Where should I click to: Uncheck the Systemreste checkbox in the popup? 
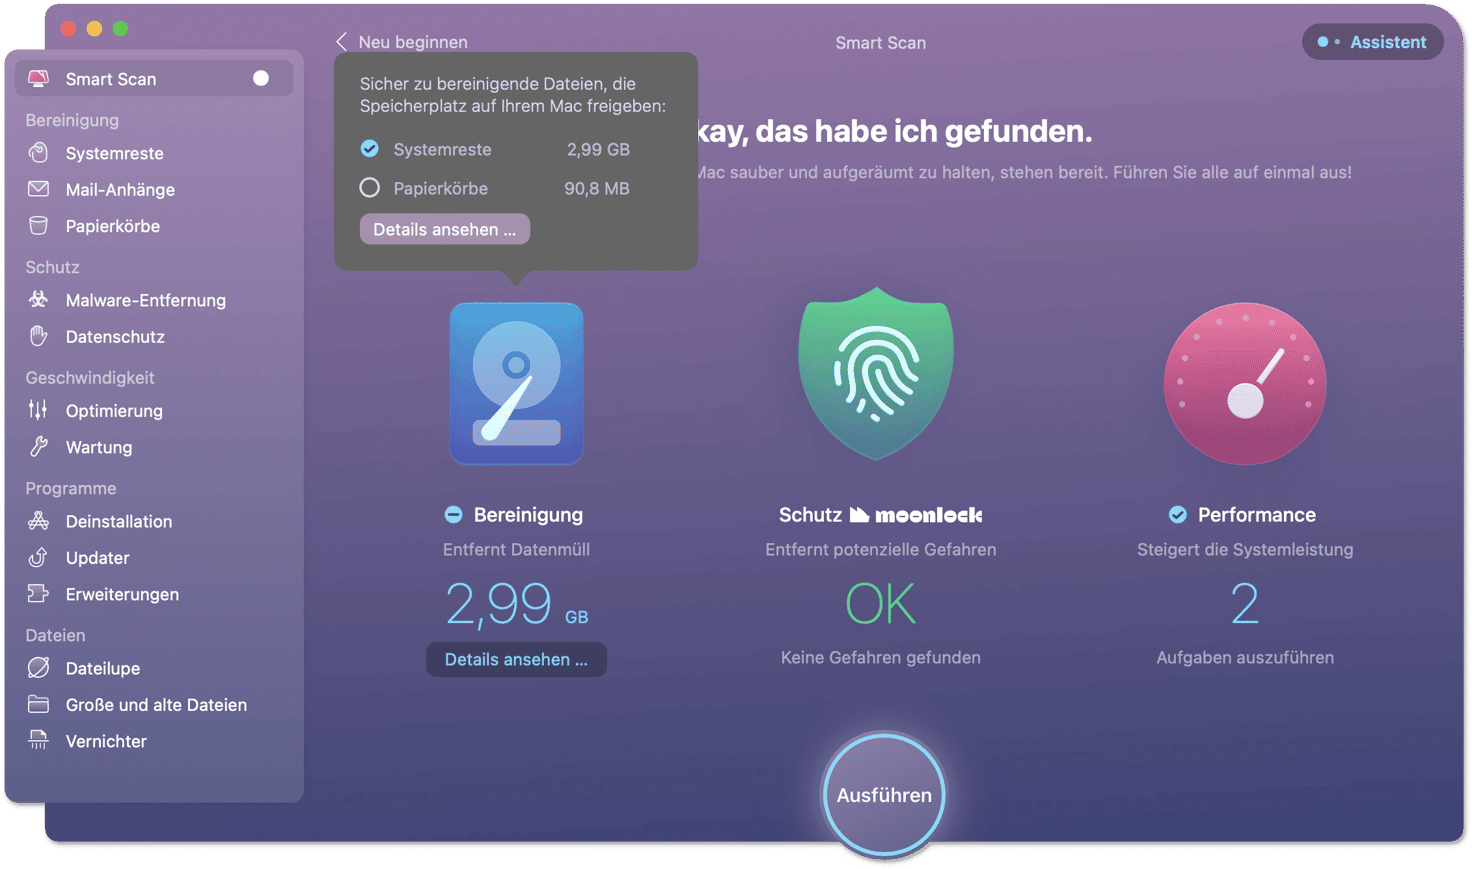pyautogui.click(x=370, y=149)
